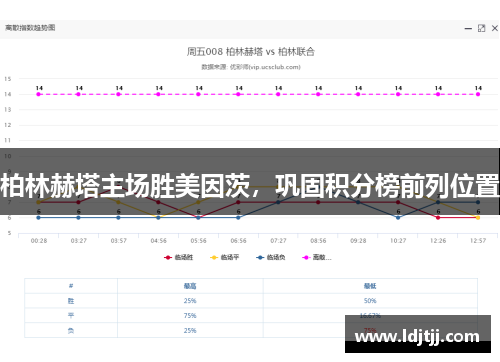Click the 09:28 x-axis time label

coord(358,241)
